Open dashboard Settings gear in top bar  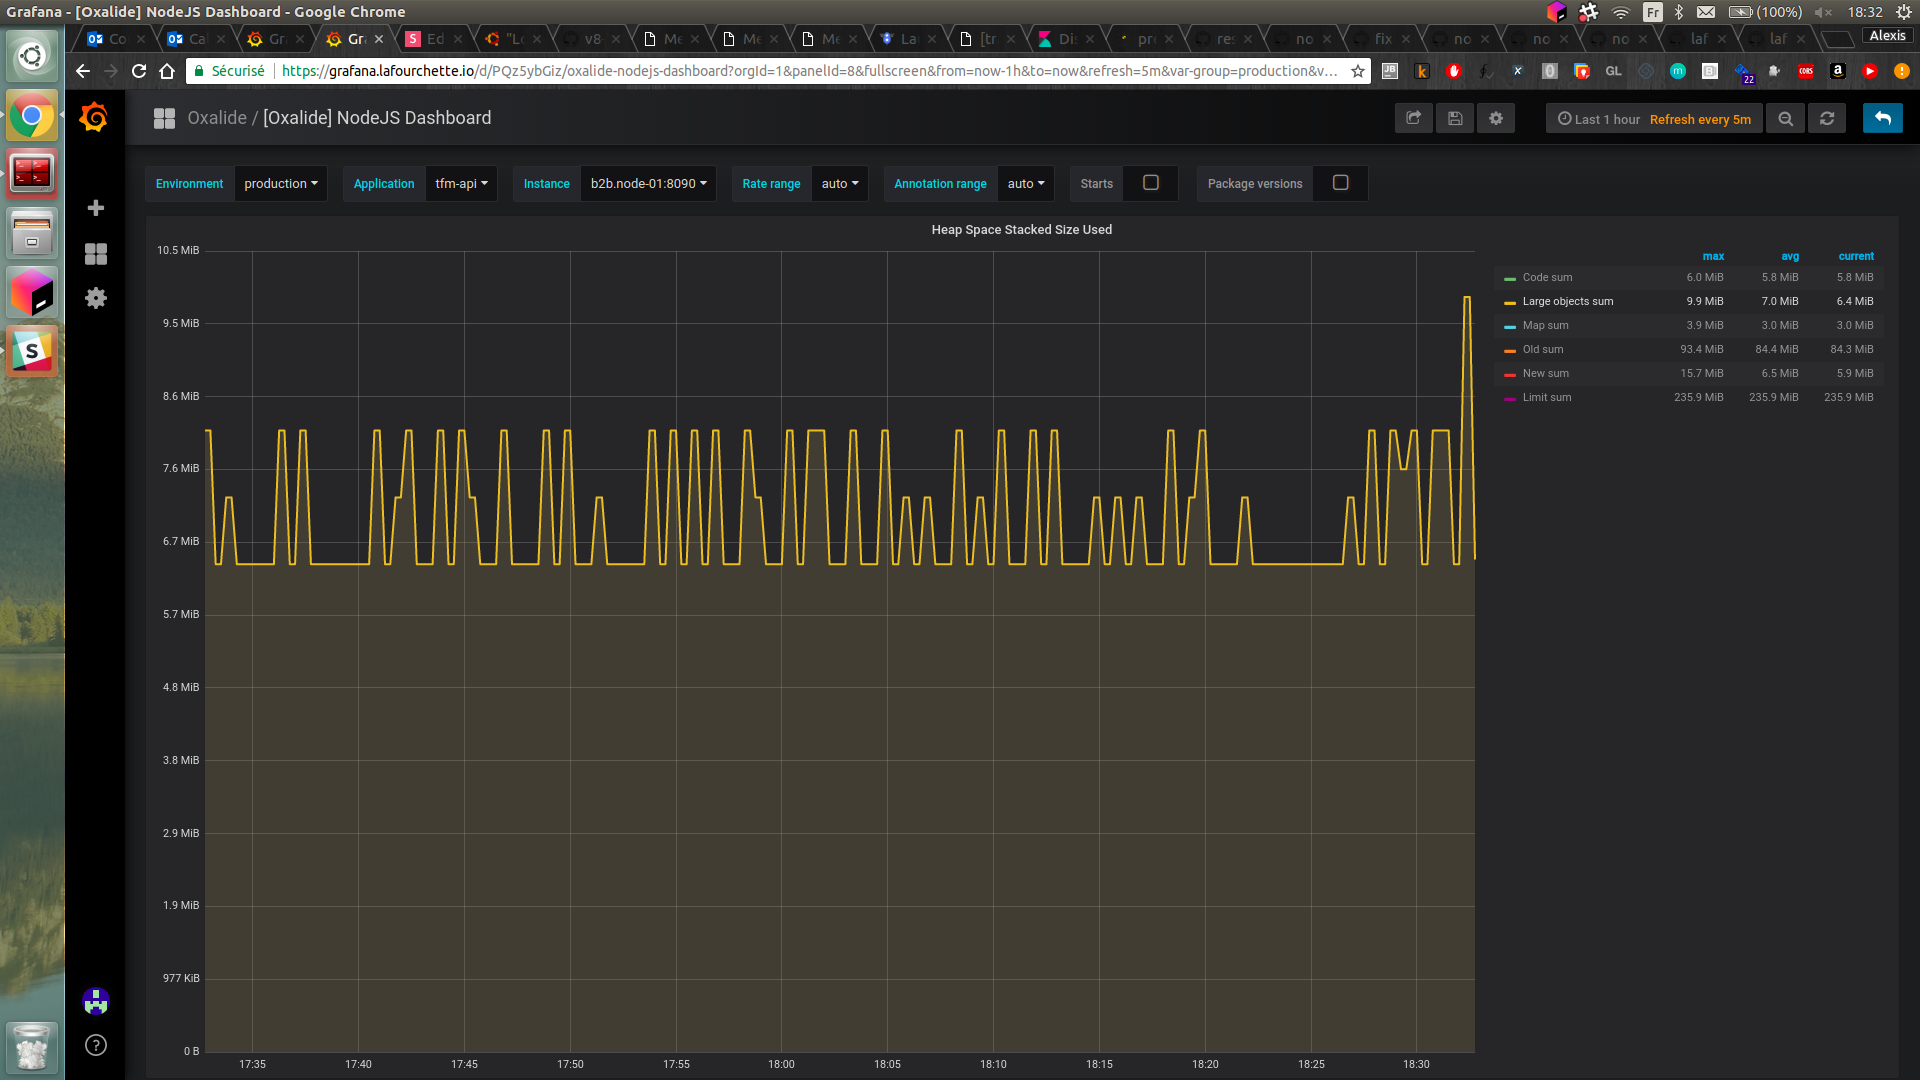tap(1496, 118)
